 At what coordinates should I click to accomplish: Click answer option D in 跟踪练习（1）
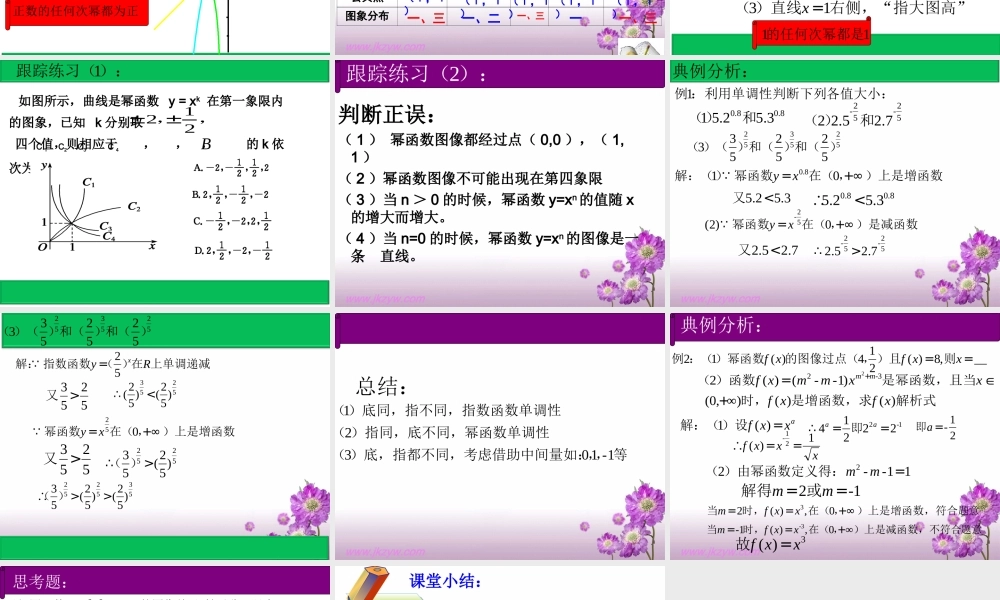233,251
